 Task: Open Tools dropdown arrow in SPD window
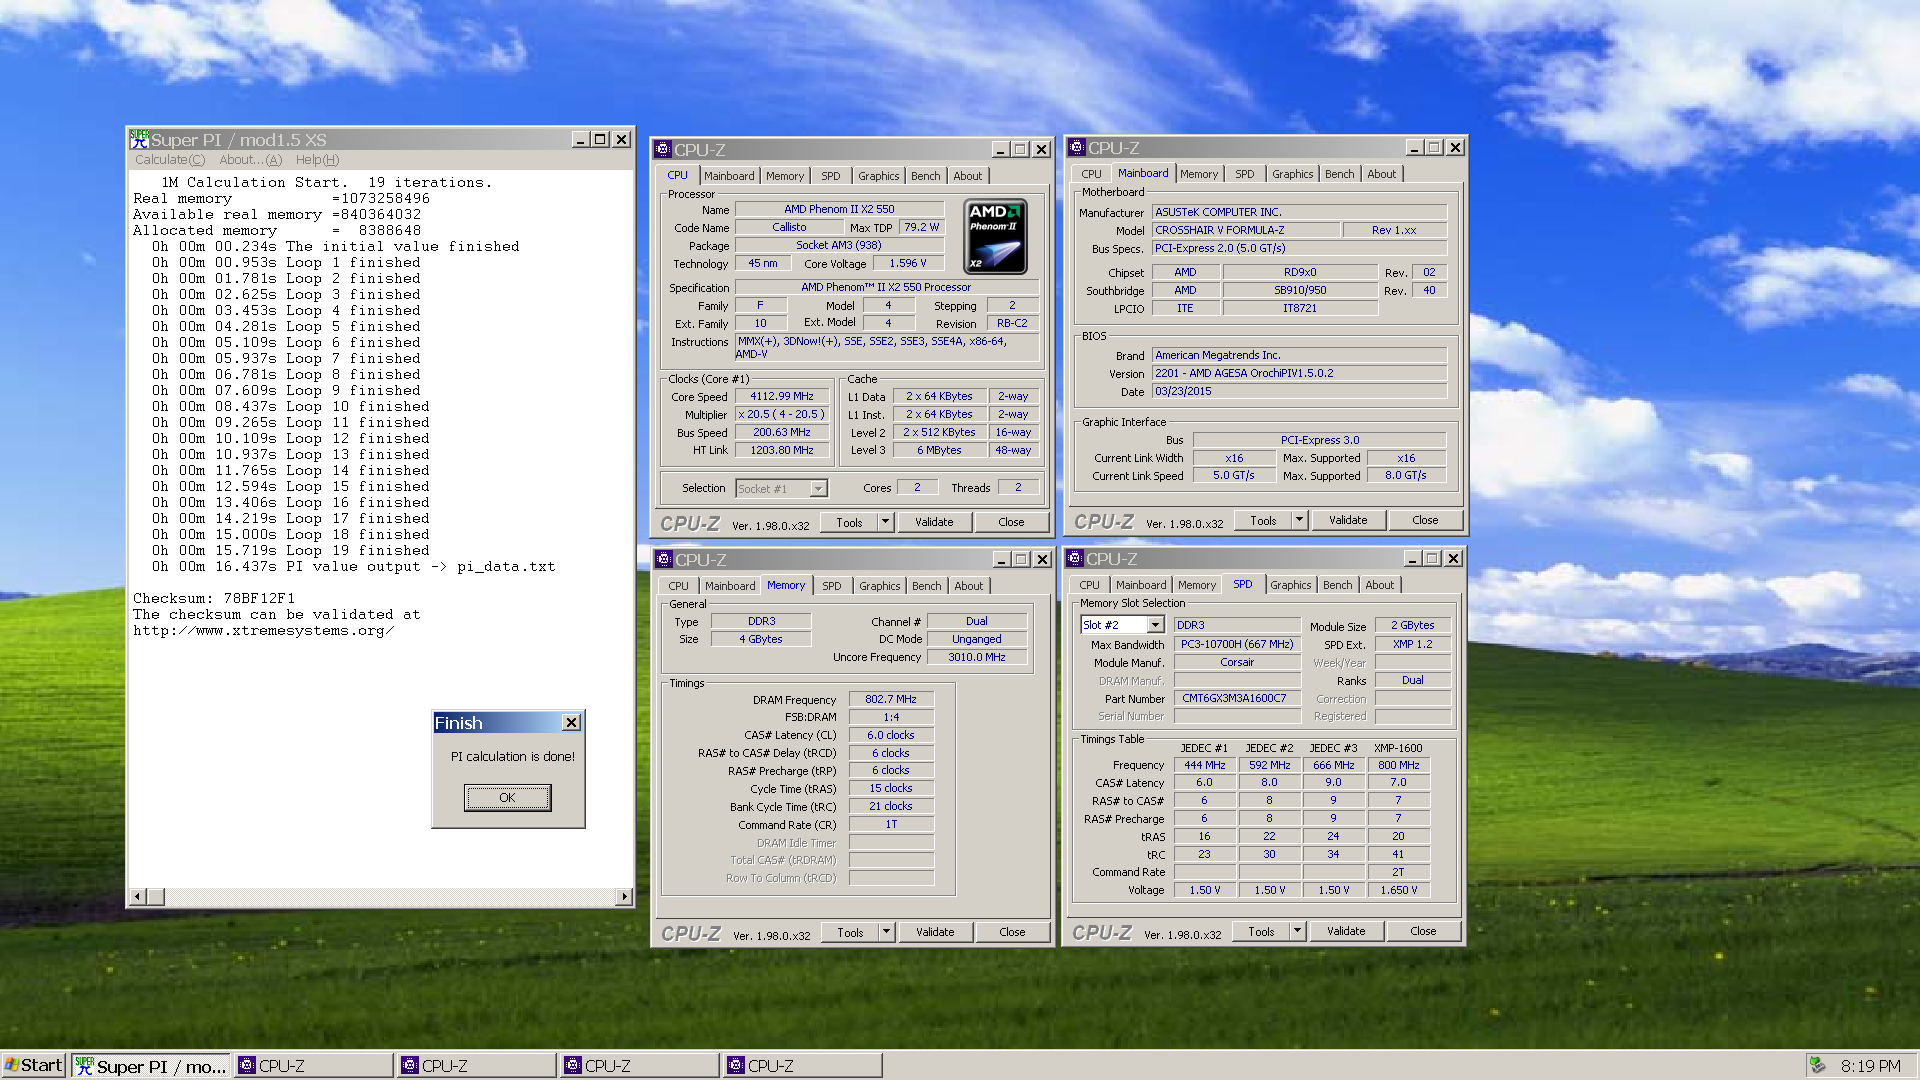(1297, 931)
